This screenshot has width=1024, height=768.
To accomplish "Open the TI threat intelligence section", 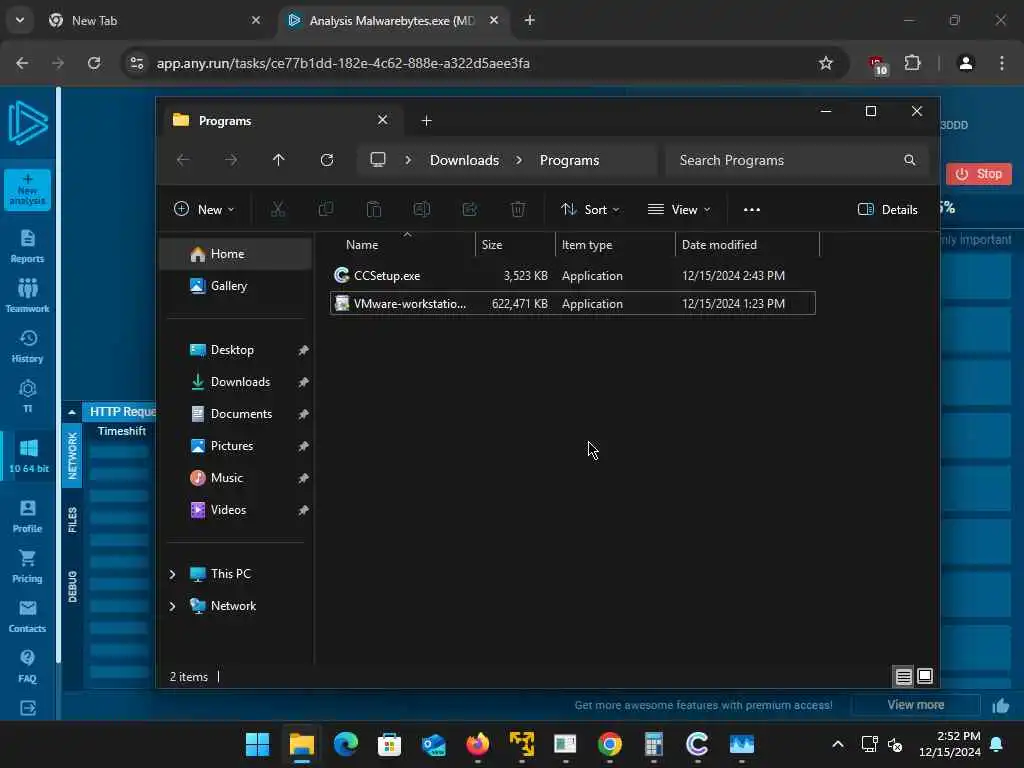I will tap(27, 396).
